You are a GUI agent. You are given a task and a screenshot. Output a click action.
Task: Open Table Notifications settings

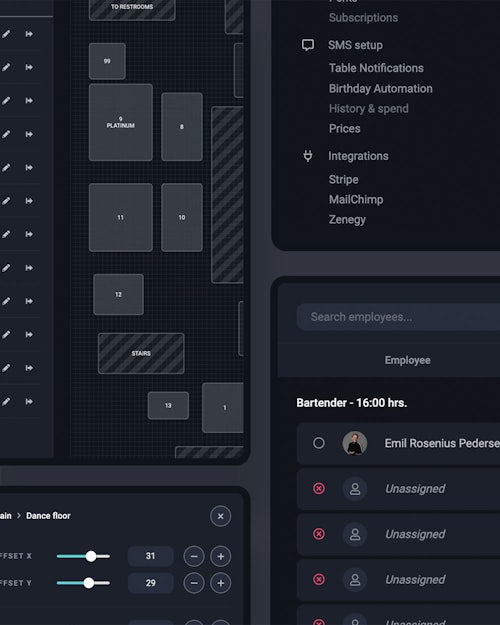point(376,68)
